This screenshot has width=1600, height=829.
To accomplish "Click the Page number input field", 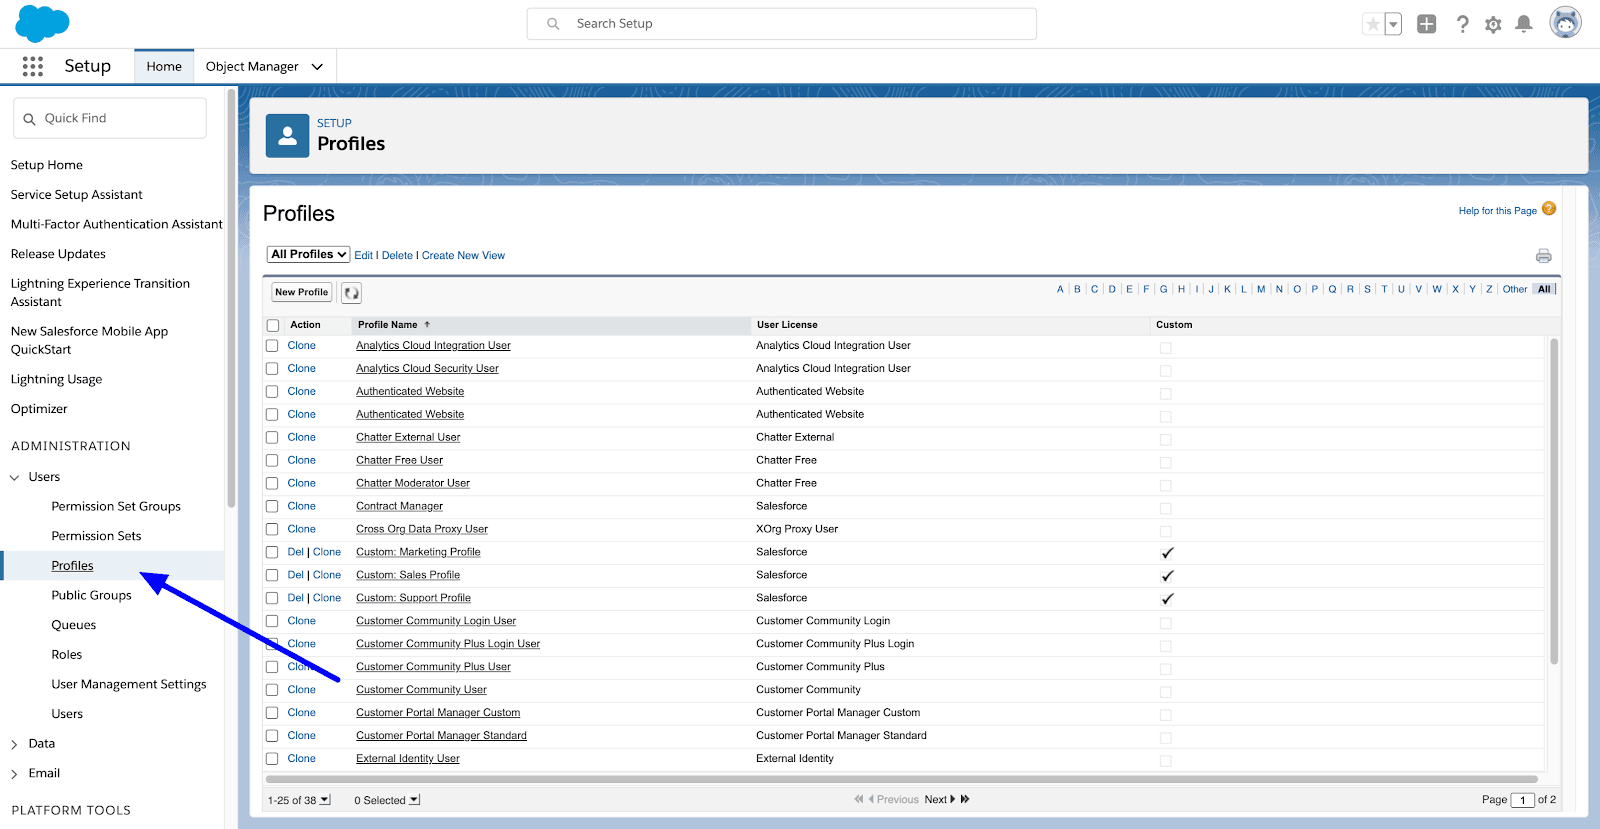I will tap(1522, 800).
